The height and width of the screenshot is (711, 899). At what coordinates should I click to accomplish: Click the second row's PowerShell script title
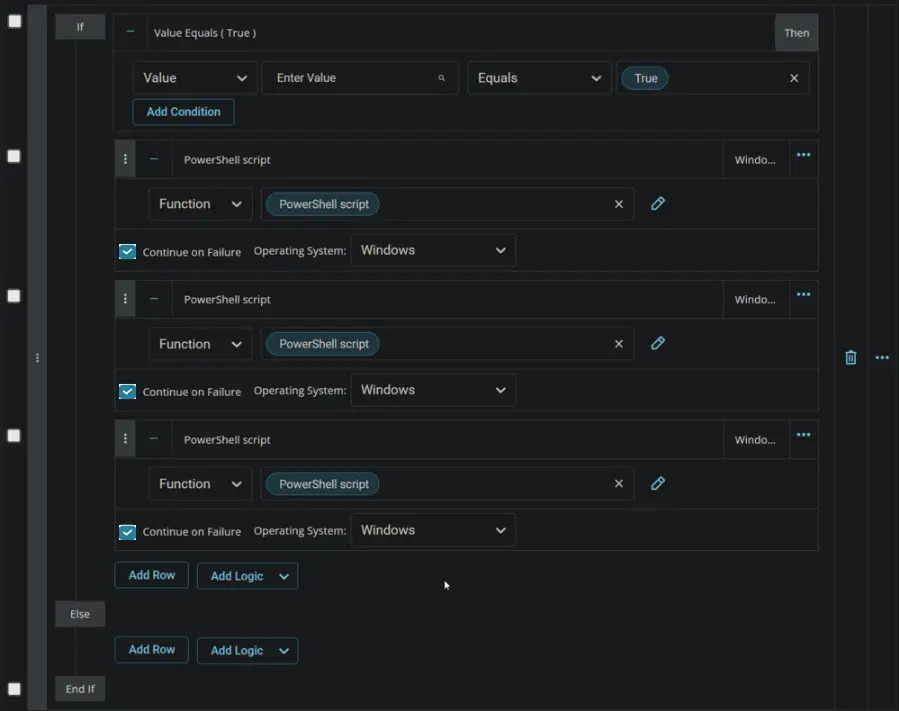(x=227, y=300)
